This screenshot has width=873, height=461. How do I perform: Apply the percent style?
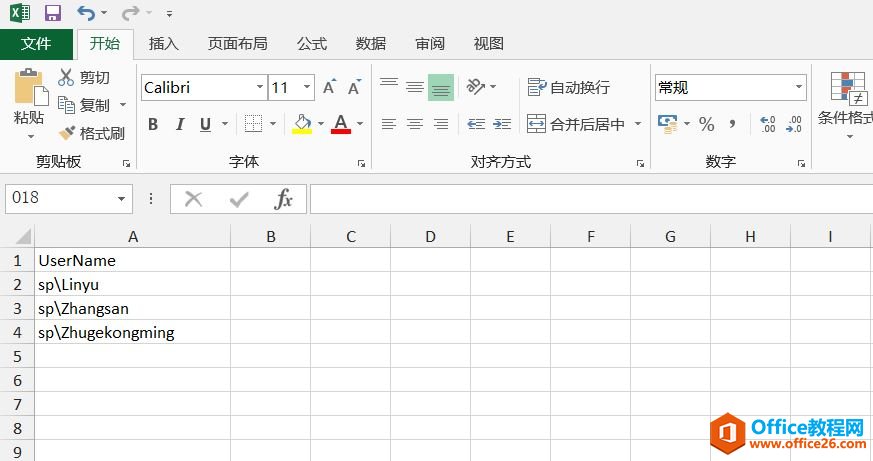pos(707,124)
